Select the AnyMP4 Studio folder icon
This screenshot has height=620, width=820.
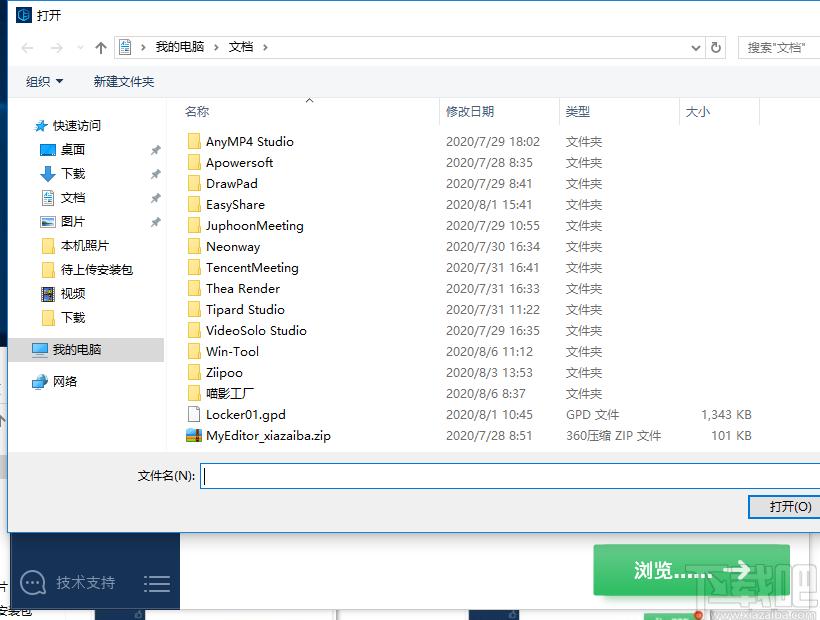coord(194,142)
